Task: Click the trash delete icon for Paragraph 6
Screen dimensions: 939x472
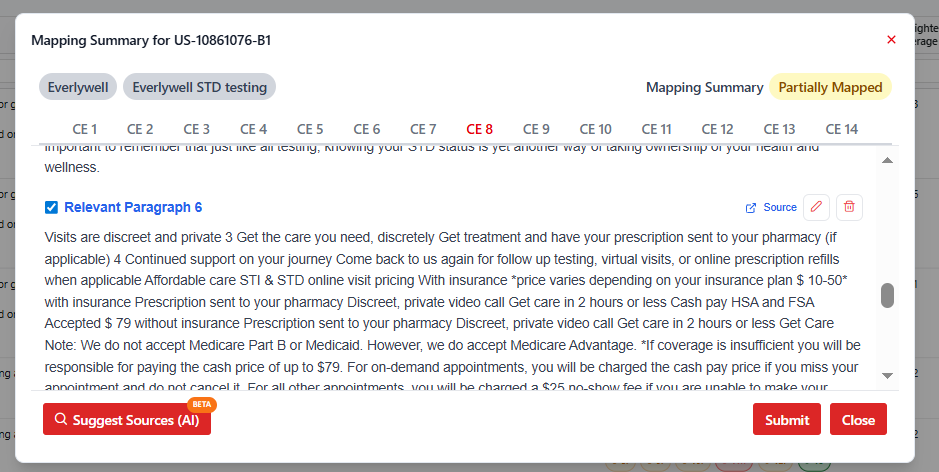Action: click(849, 207)
